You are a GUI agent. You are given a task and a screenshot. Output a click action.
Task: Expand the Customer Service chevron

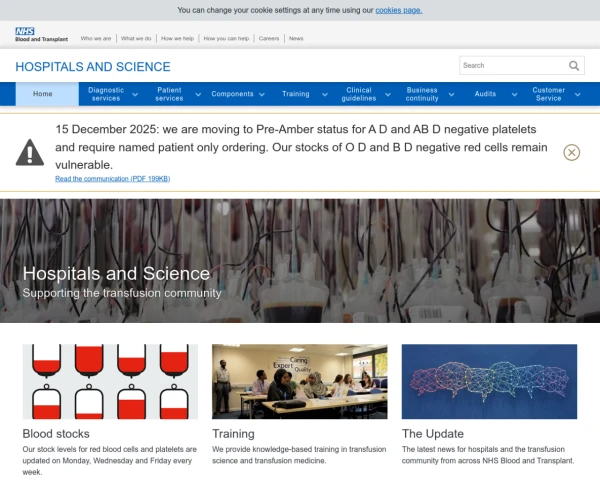click(577, 95)
